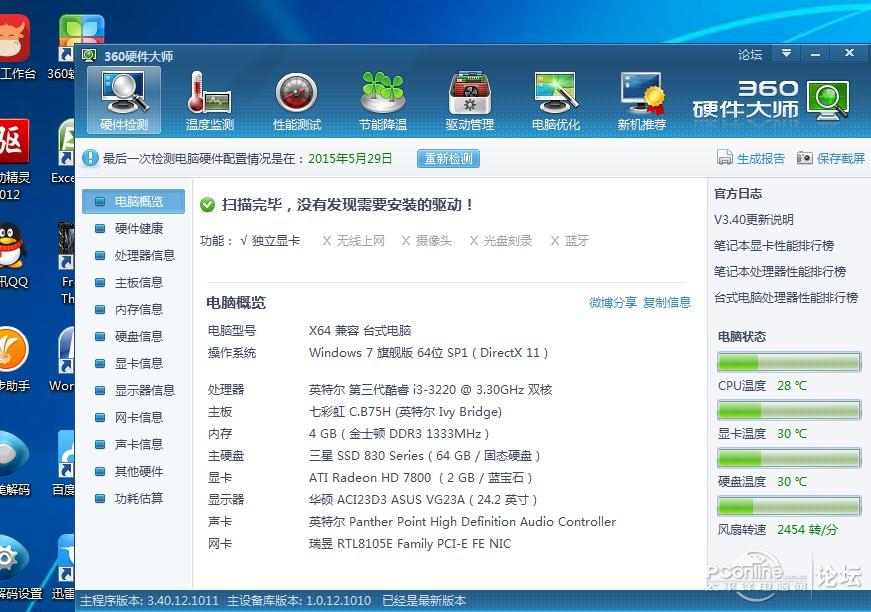
Task: Click the 360硬件大师 title bar icon
Action: coord(89,56)
